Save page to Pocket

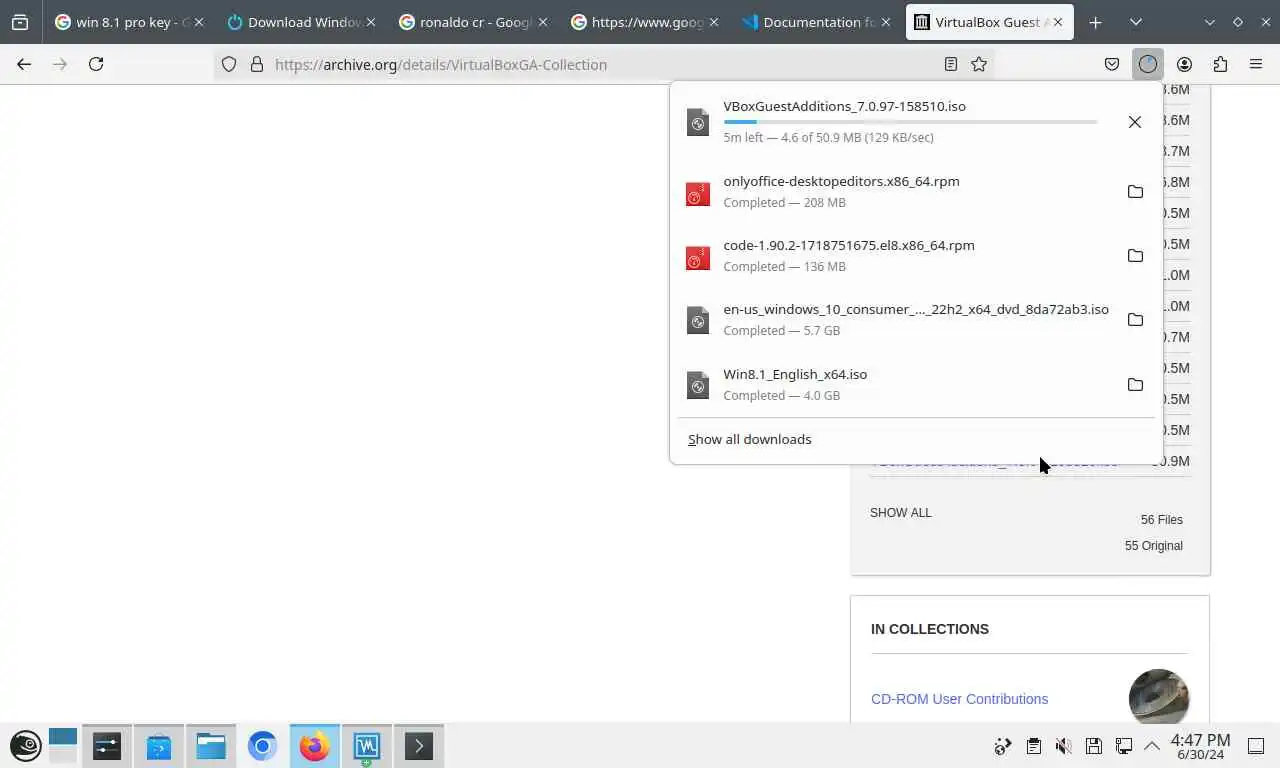tap(1112, 64)
